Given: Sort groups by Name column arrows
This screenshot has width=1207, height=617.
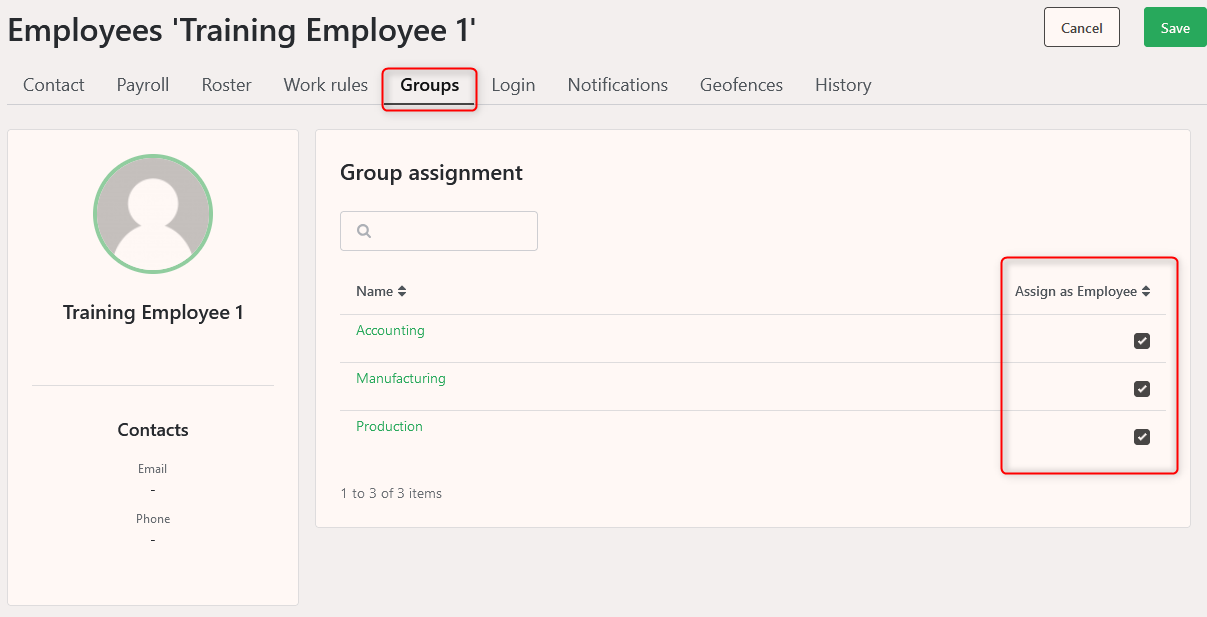Looking at the screenshot, I should 402,292.
